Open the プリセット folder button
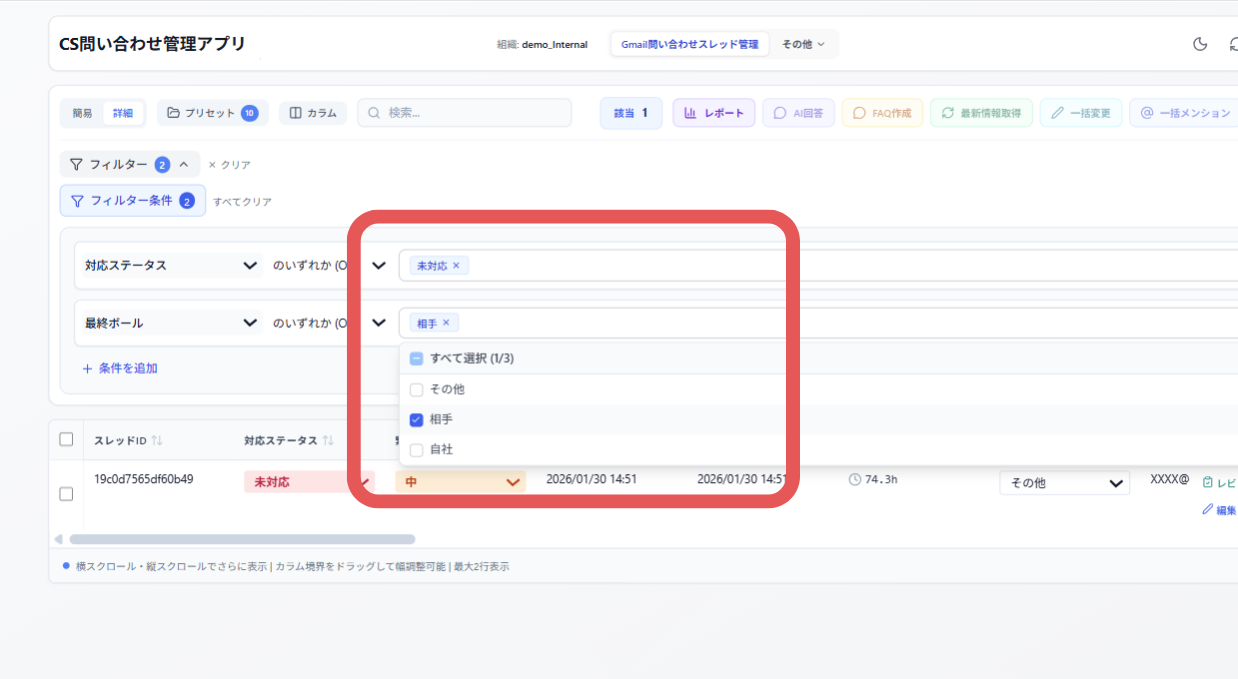This screenshot has height=679, width=1238. tap(212, 113)
